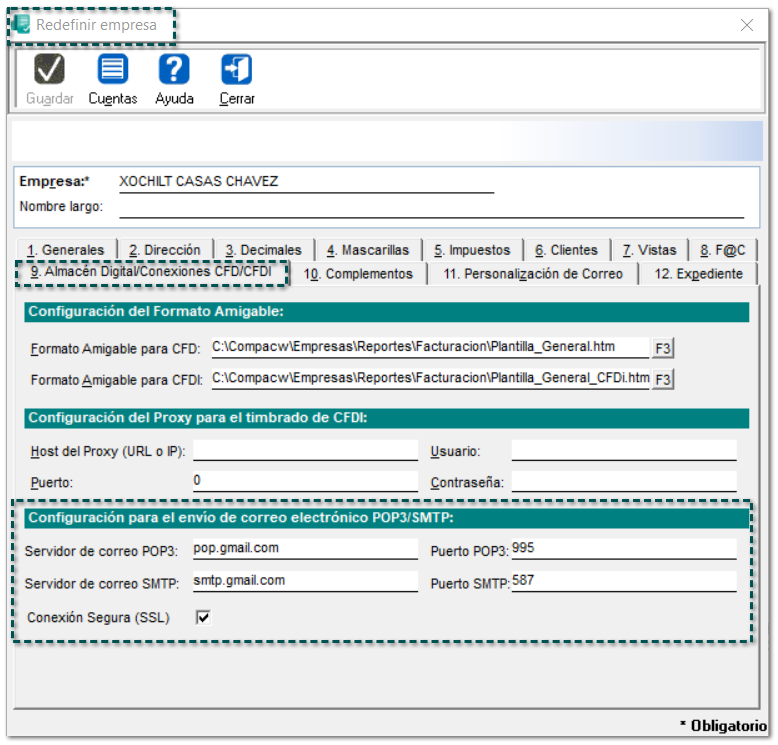Screen dimensions: 778x745
Task: Open 11. Personalización de Correo tab
Action: [533, 274]
